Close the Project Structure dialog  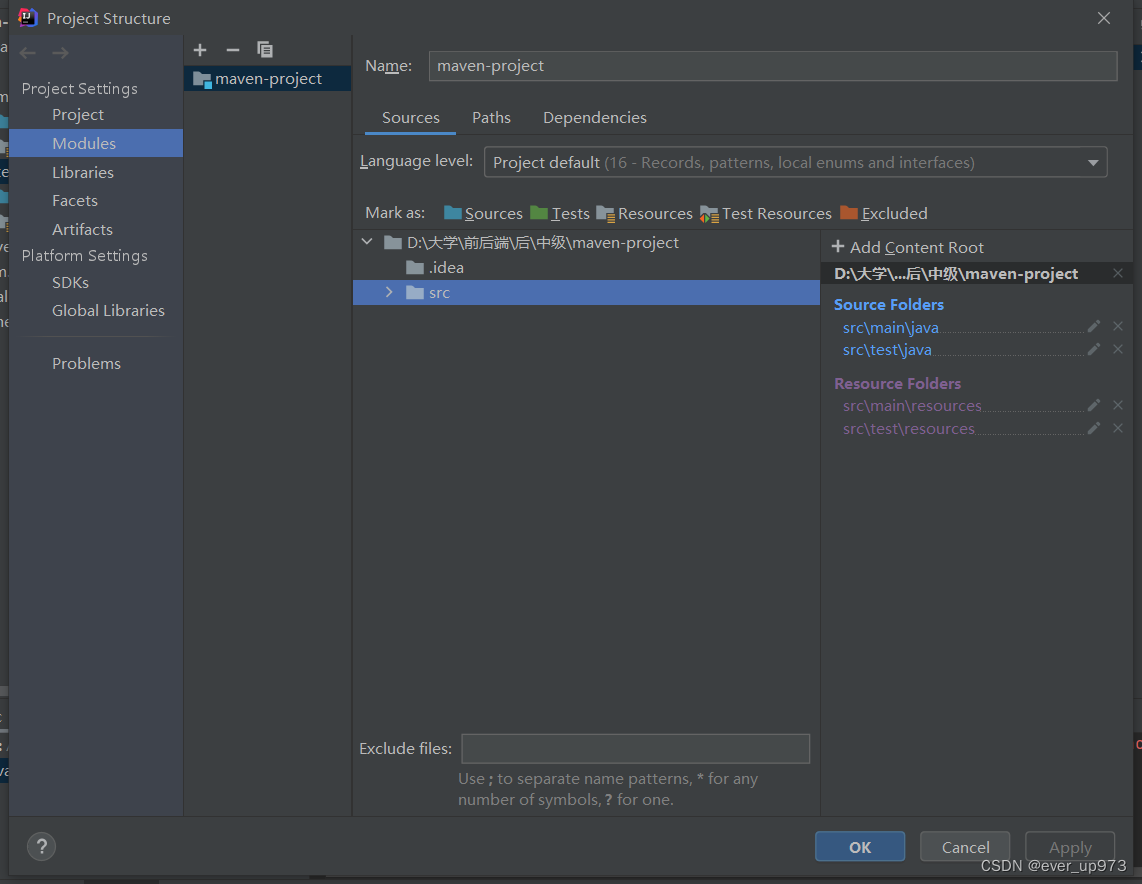pyautogui.click(x=1103, y=18)
